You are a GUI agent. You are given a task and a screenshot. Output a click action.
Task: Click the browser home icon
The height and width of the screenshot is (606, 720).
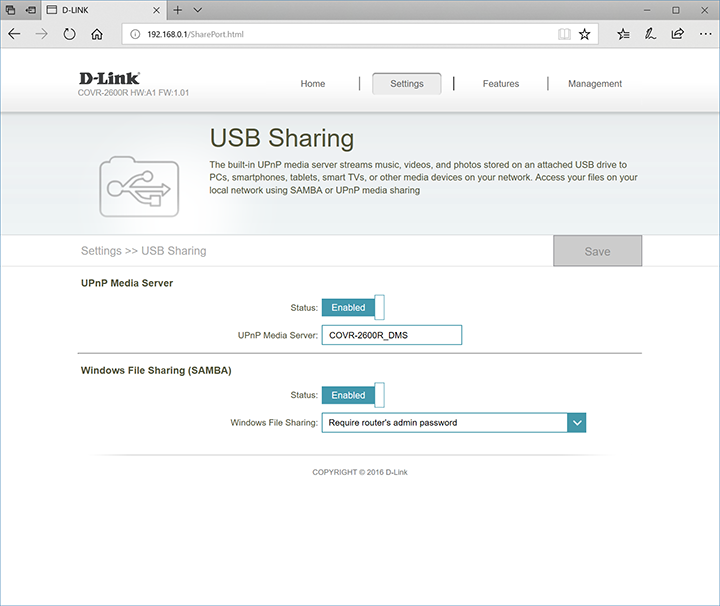pos(97,33)
